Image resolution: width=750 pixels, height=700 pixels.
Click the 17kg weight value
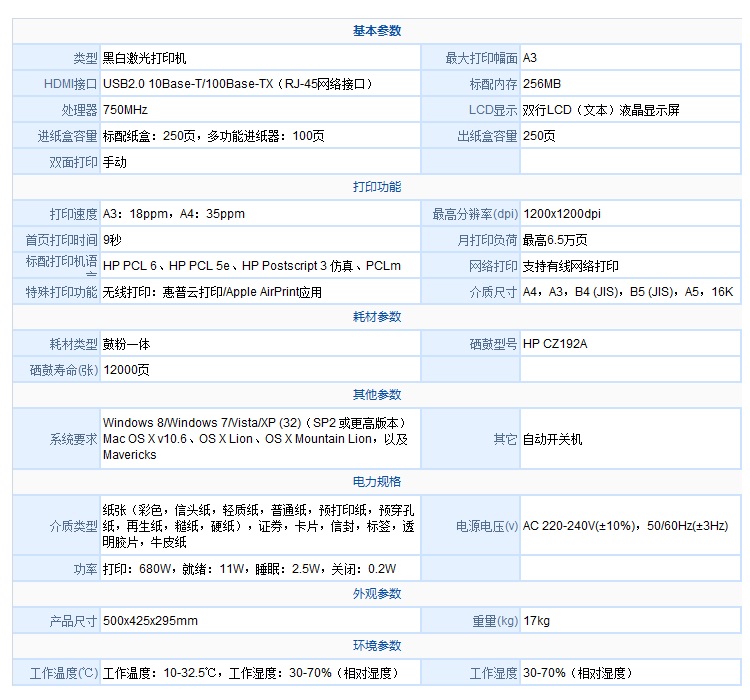pos(536,621)
